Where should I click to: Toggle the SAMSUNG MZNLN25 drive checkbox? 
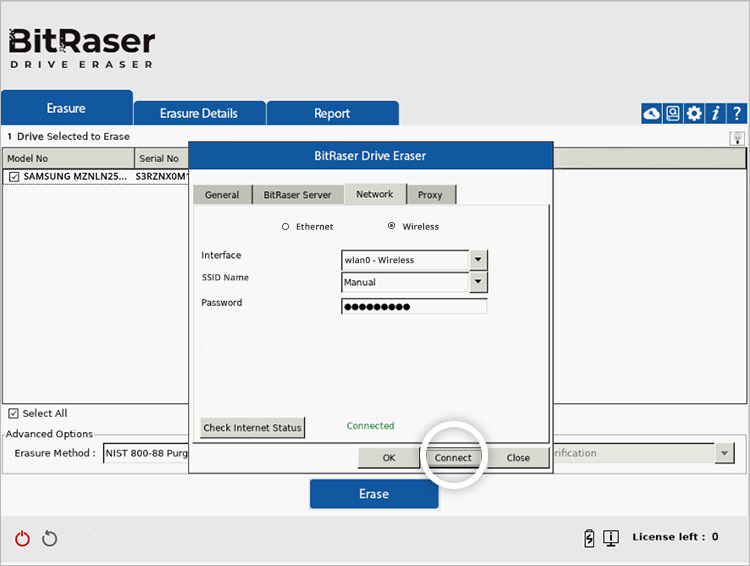14,177
